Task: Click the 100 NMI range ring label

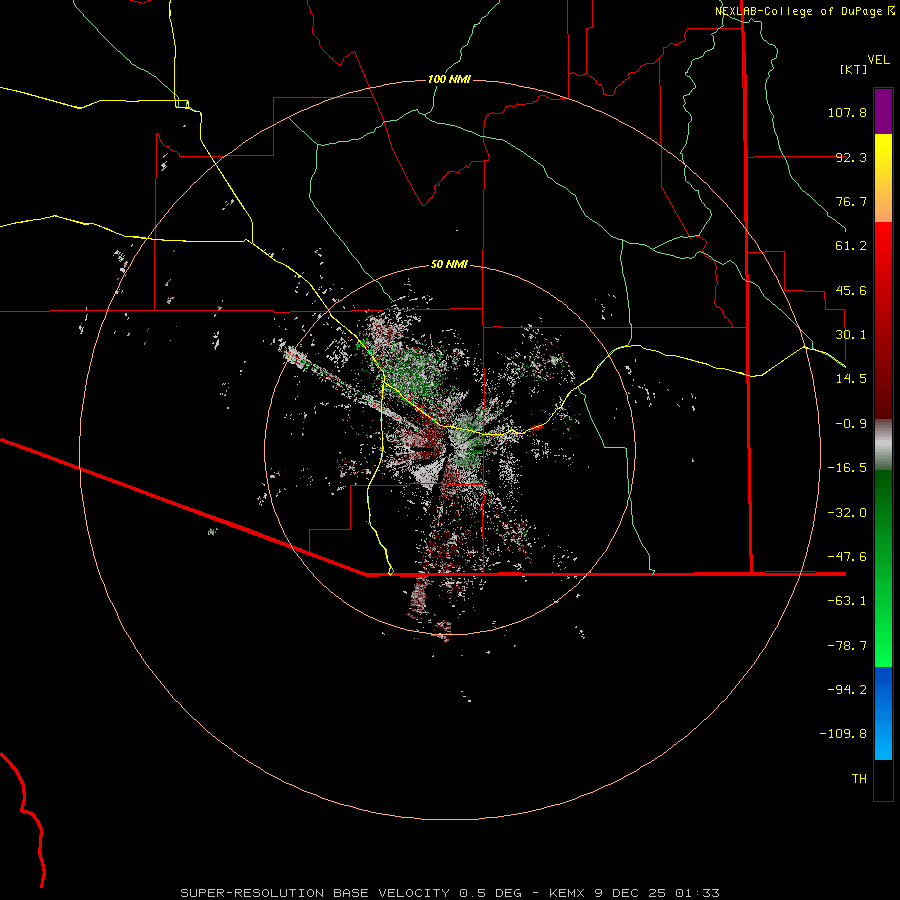Action: [449, 79]
